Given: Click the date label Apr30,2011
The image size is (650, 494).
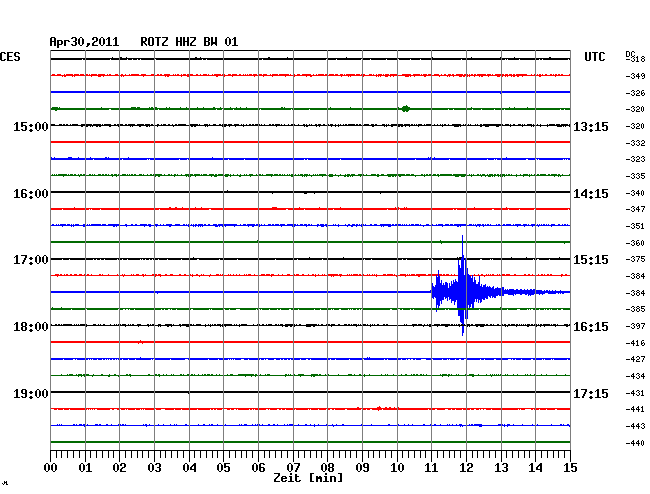Looking at the screenshot, I should (84, 42).
